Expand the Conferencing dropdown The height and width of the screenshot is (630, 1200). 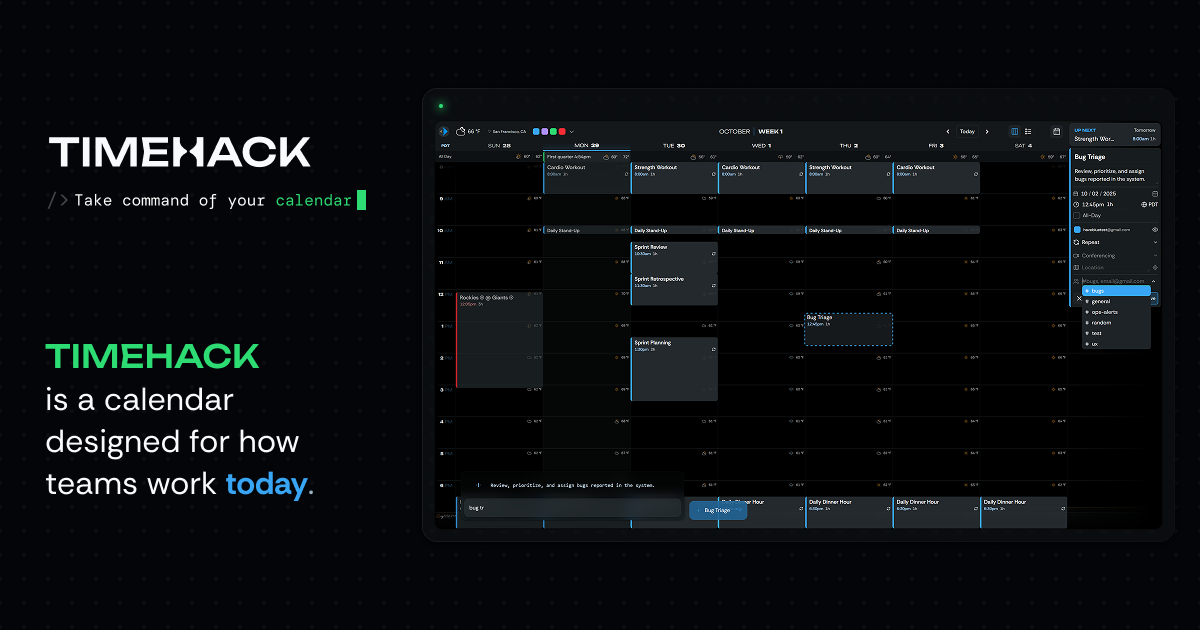coord(1115,255)
